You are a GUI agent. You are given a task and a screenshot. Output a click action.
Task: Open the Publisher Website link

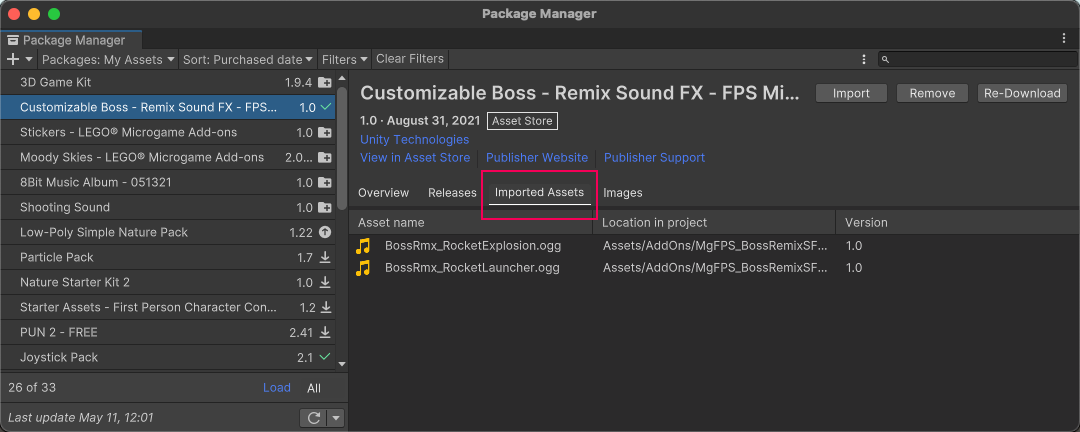[537, 158]
